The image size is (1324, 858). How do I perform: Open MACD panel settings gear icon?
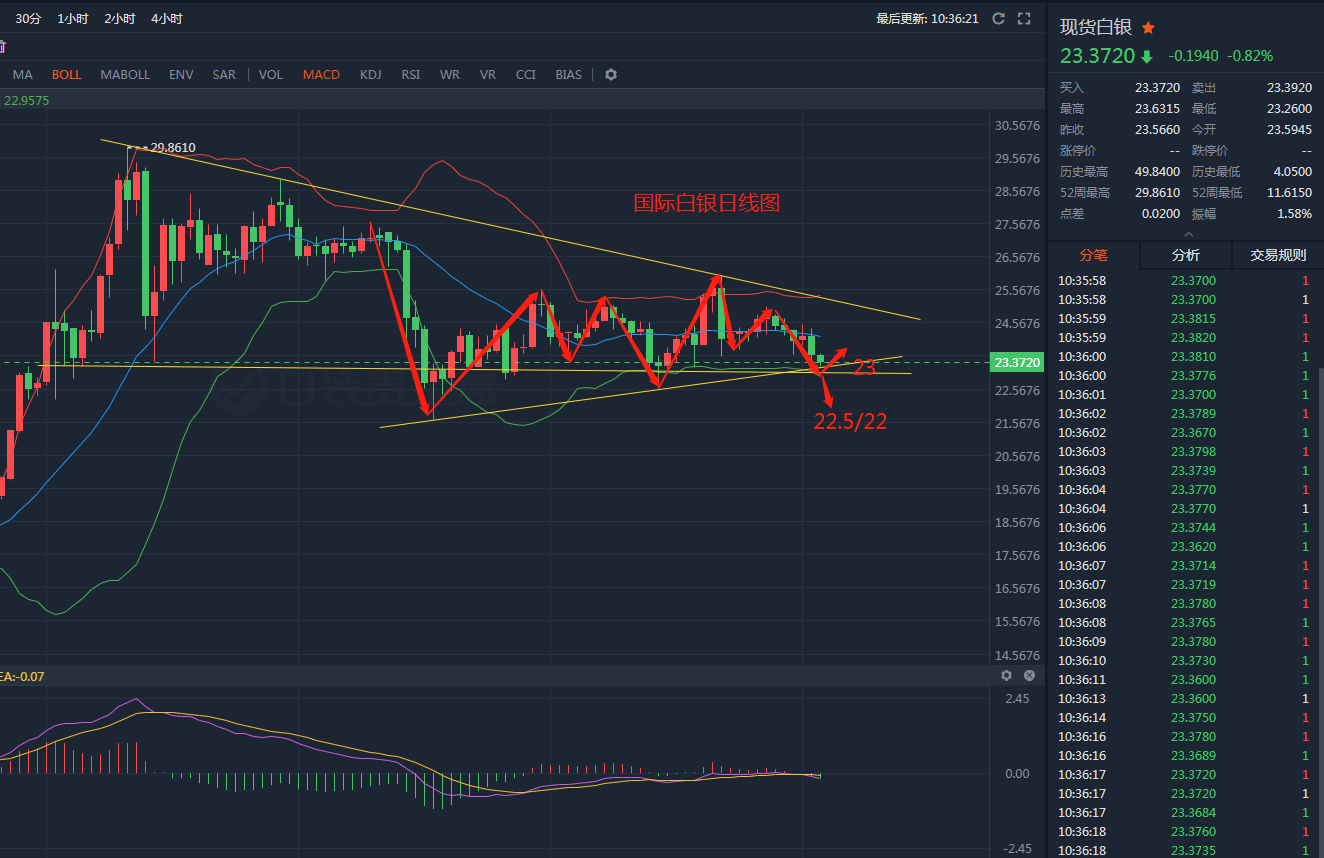1007,676
